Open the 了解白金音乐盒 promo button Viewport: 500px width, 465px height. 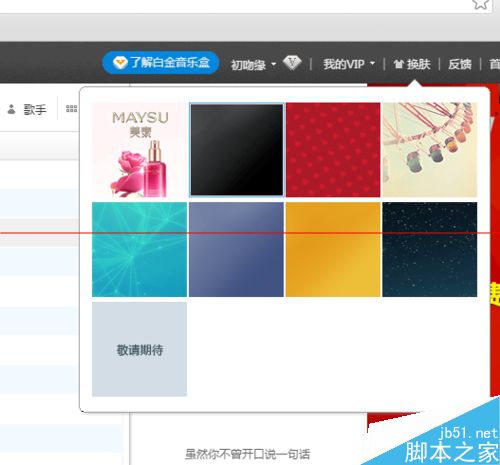[161, 62]
